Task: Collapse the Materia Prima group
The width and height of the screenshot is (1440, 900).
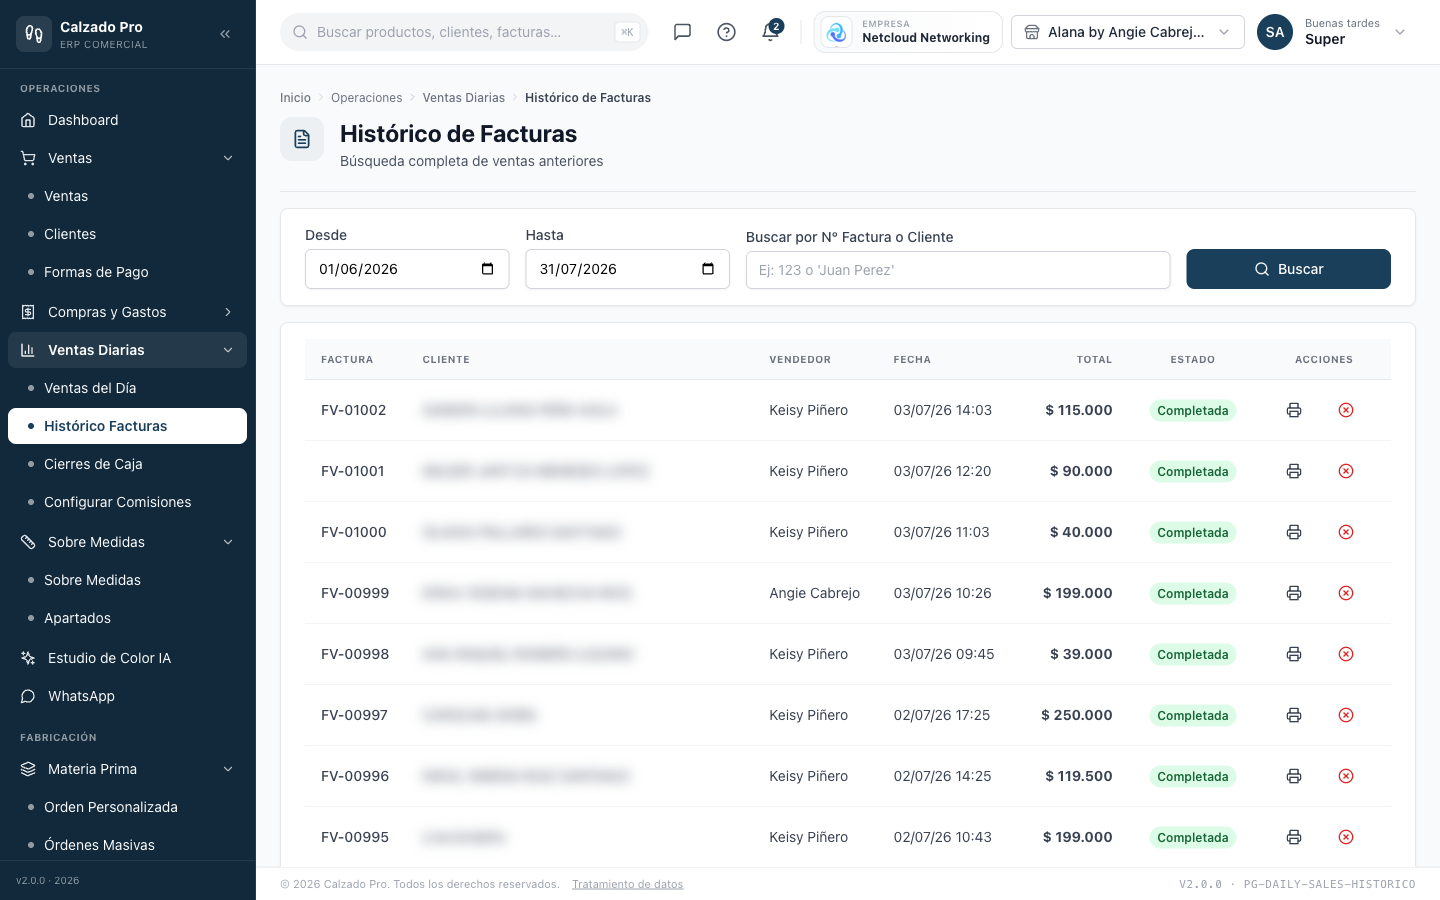Action: (x=127, y=769)
